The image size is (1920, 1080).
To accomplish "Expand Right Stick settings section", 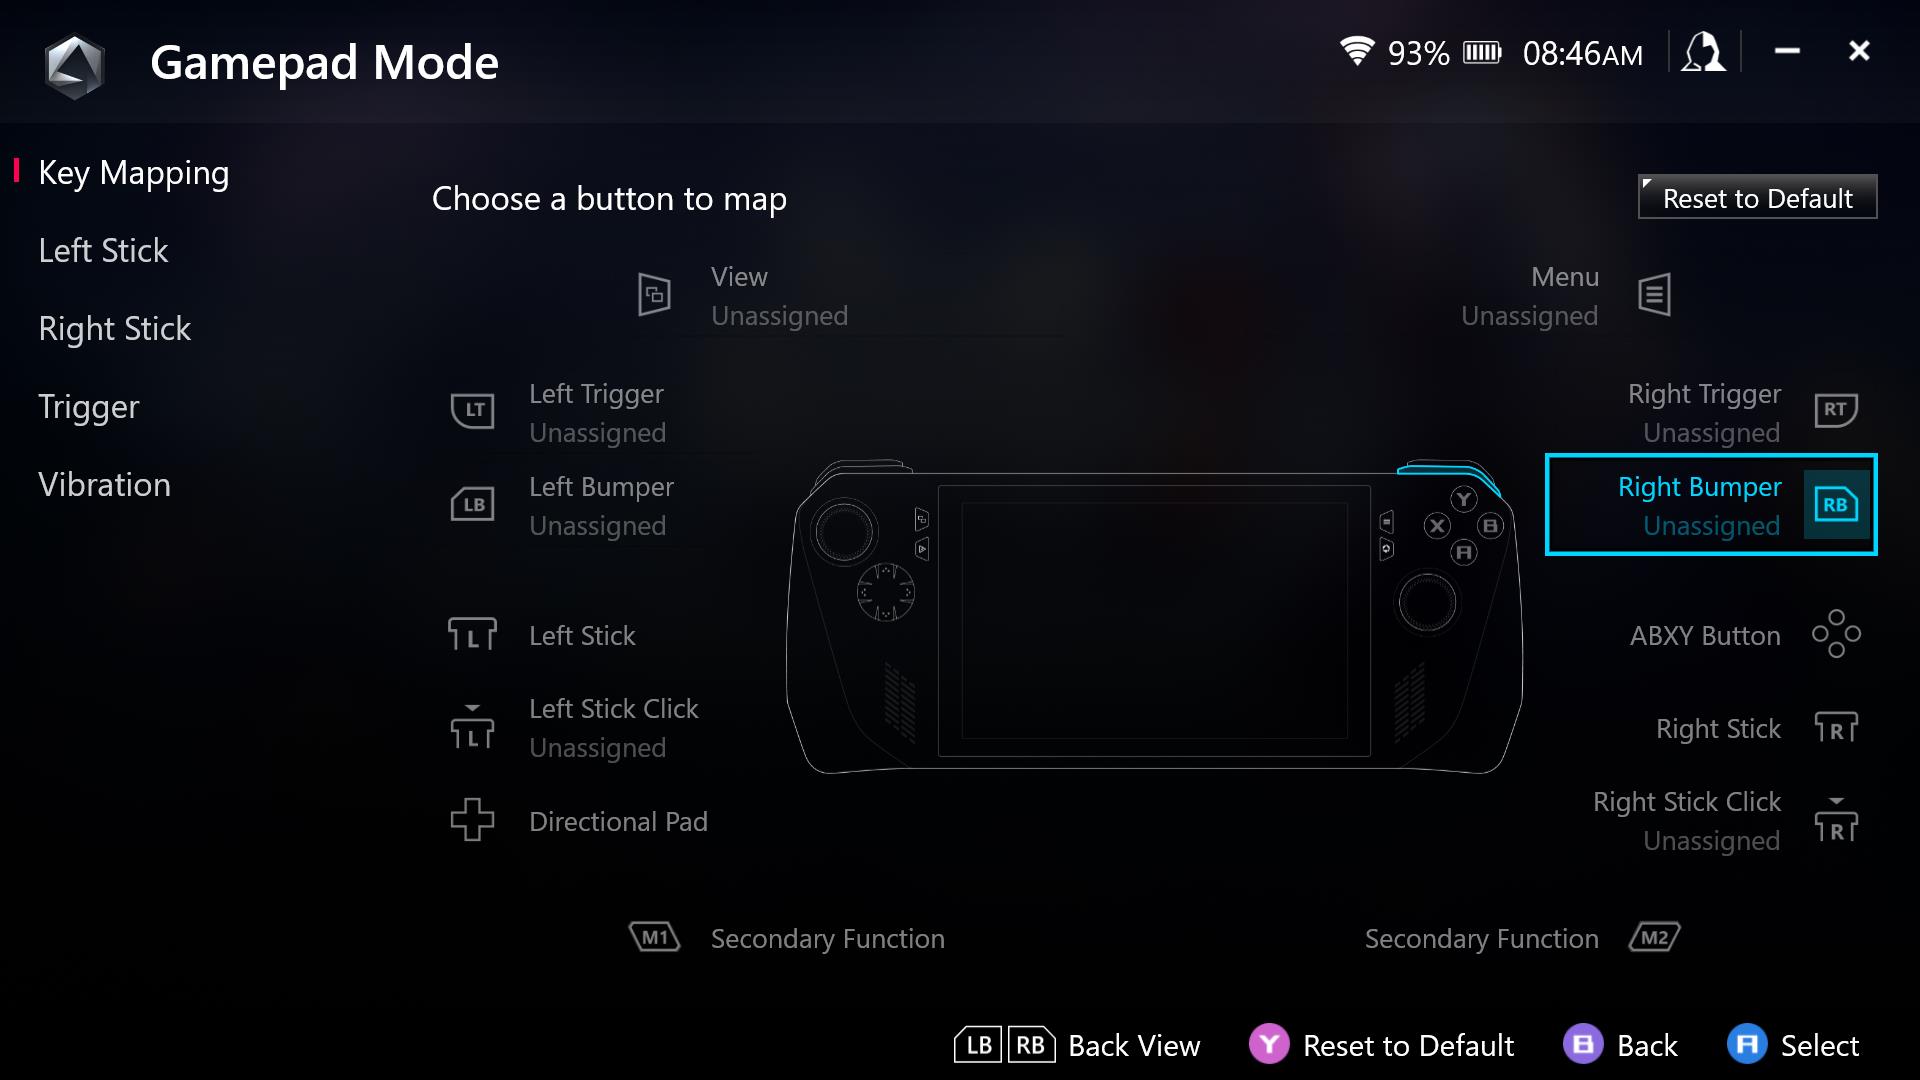I will tap(113, 328).
